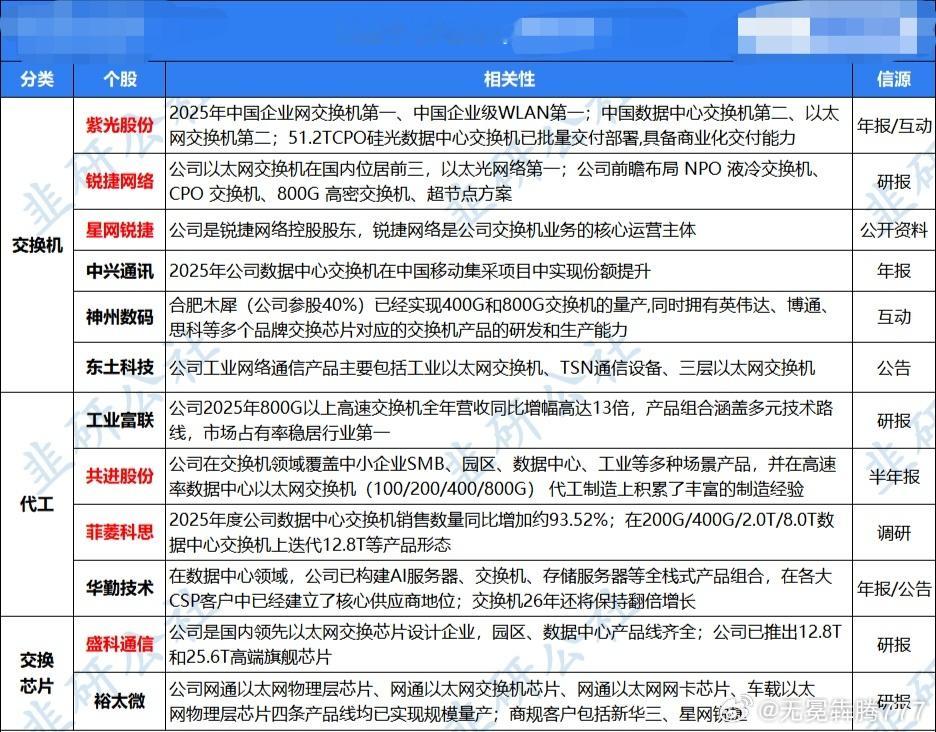Select the 交换机 category cell
This screenshot has width=936, height=732.
coord(37,245)
